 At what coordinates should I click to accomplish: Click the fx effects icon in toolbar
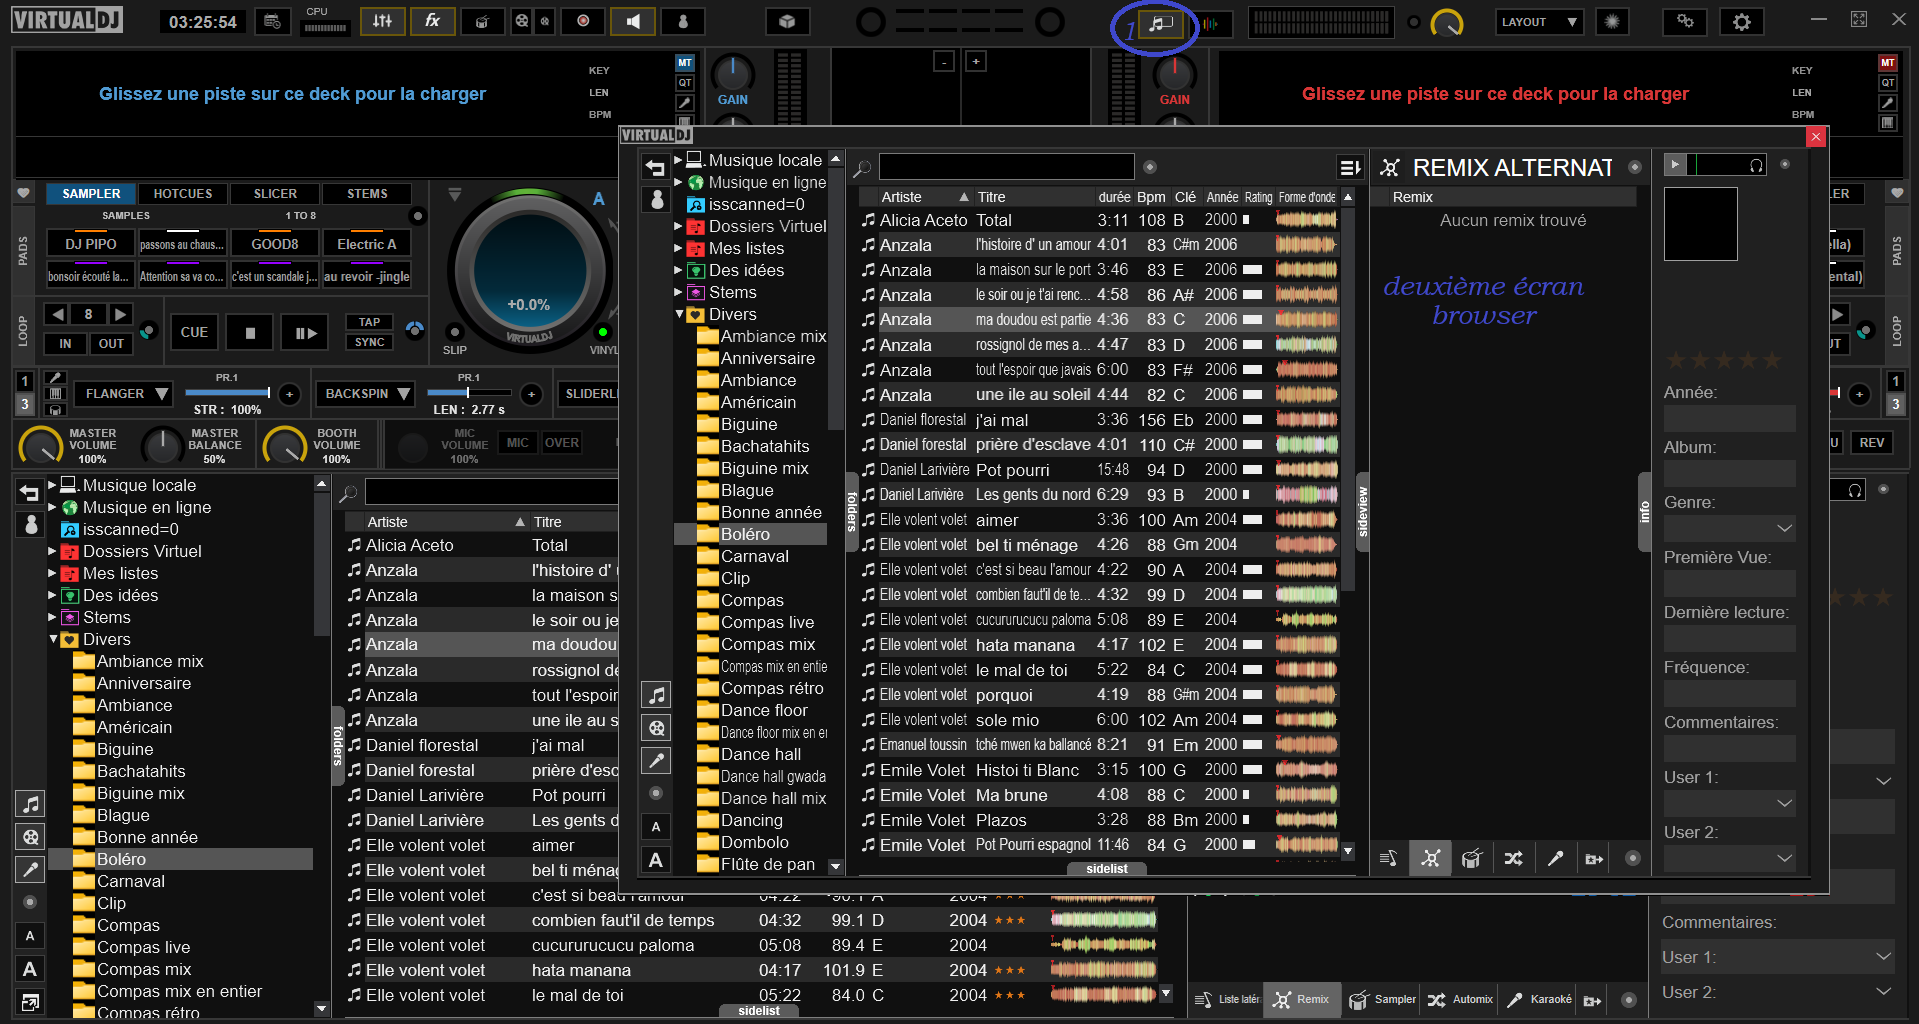[432, 21]
